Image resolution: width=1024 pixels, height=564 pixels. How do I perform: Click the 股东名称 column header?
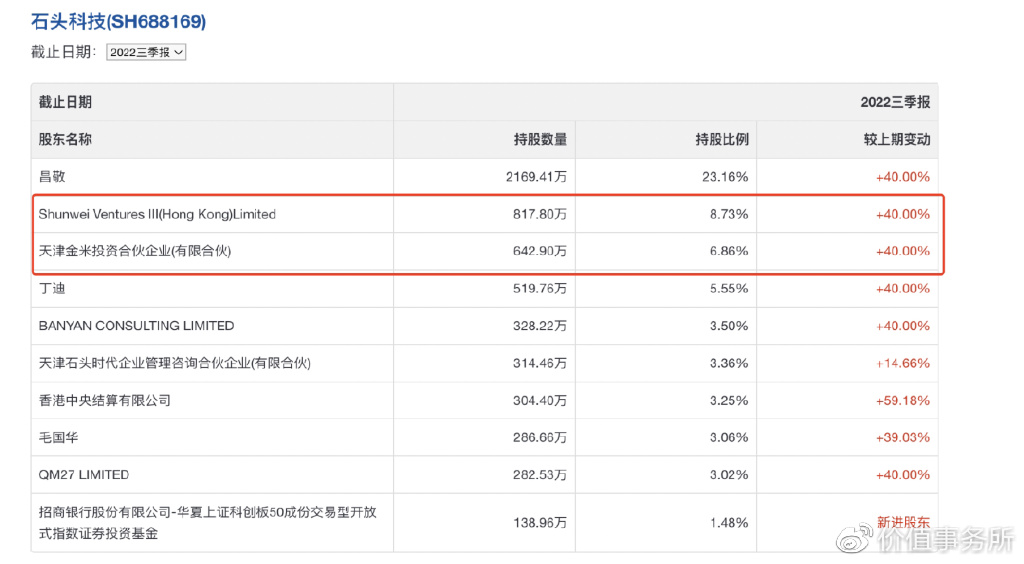[x=65, y=140]
